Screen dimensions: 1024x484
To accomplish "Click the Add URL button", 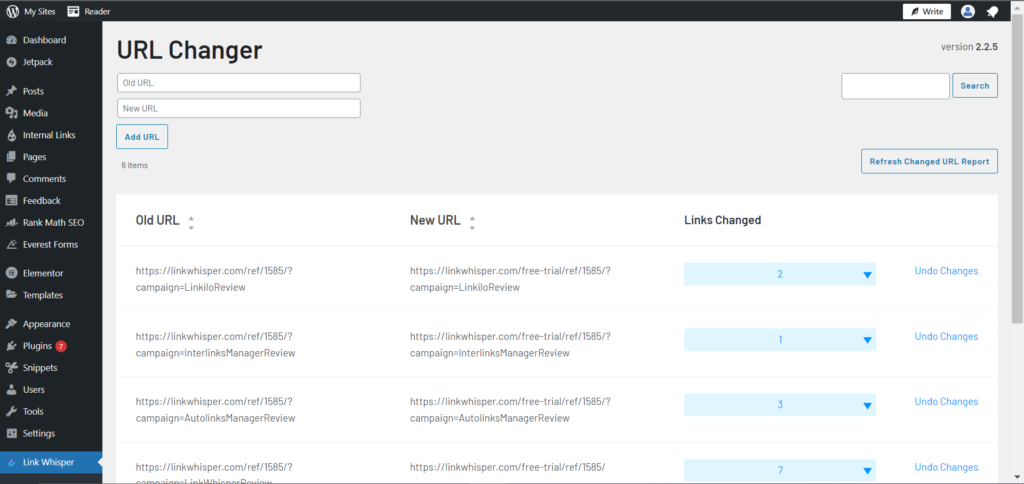I will 142,137.
